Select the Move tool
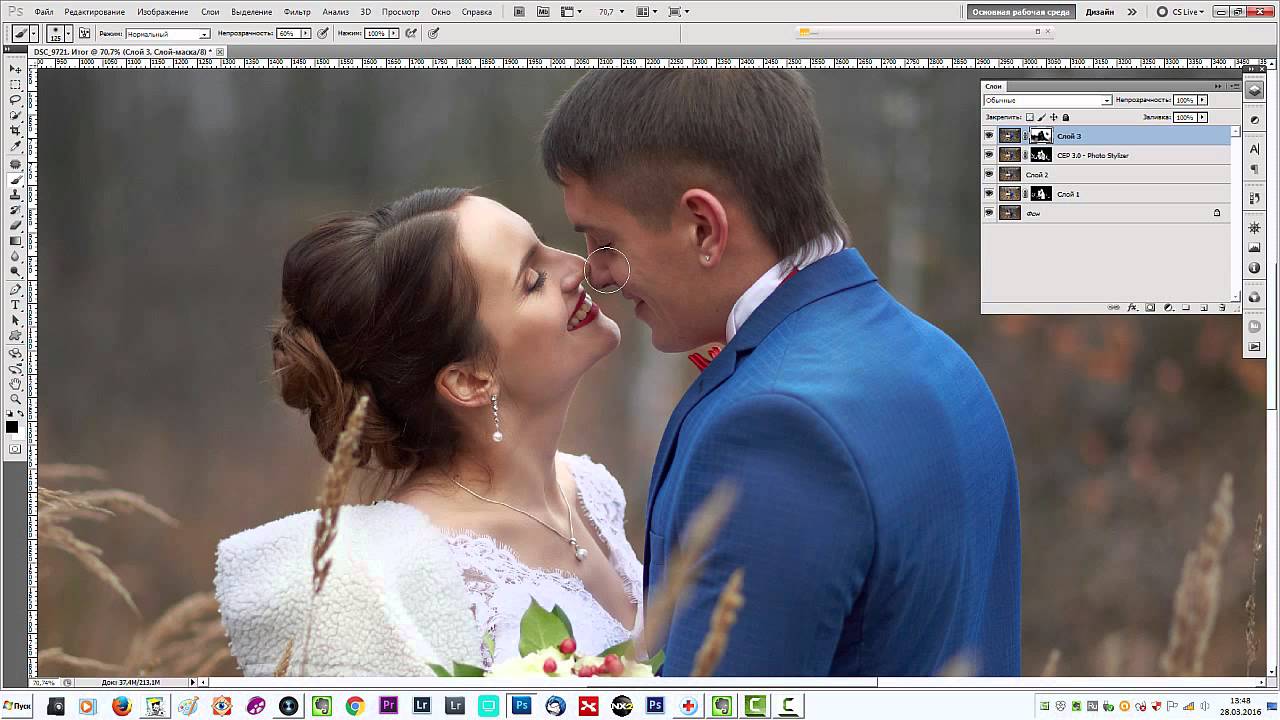This screenshot has width=1280, height=720. pyautogui.click(x=16, y=70)
